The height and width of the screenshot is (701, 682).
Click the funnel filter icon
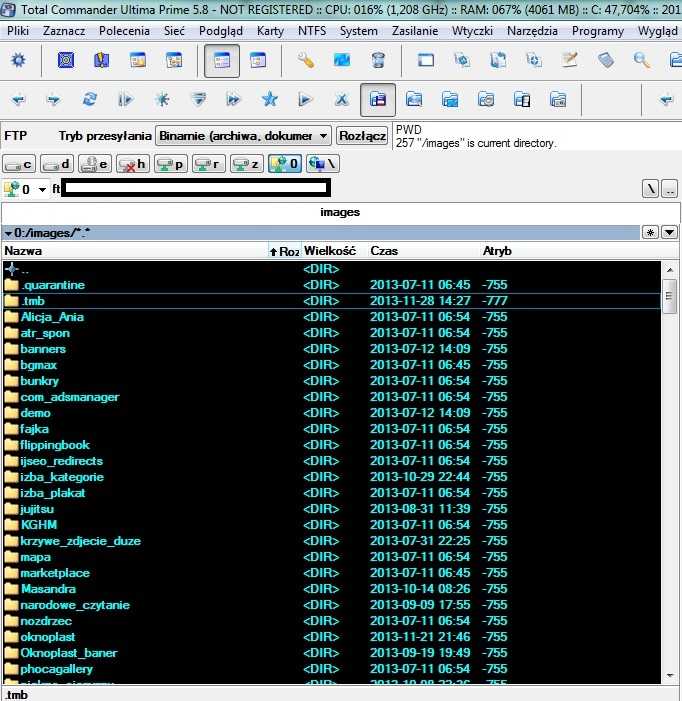click(x=198, y=99)
